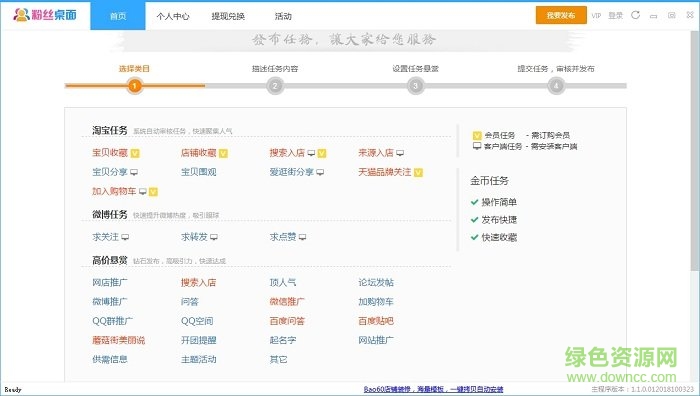Choose the 蘑菇街美丽说 task
Image resolution: width=700 pixels, height=396 pixels.
point(119,340)
